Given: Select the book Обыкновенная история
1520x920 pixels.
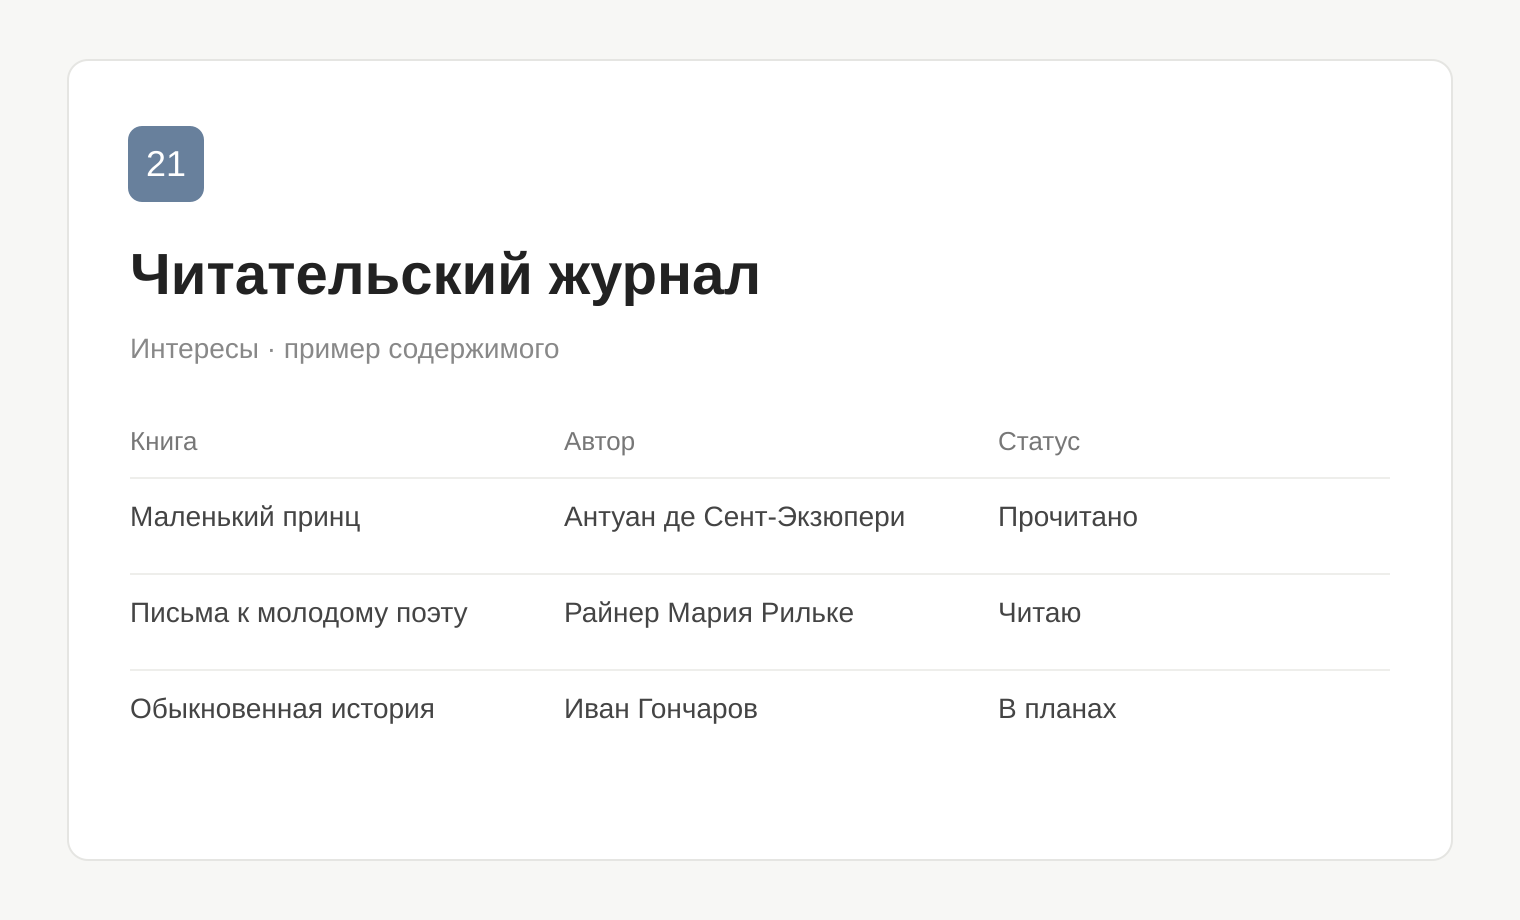Looking at the screenshot, I should [282, 709].
